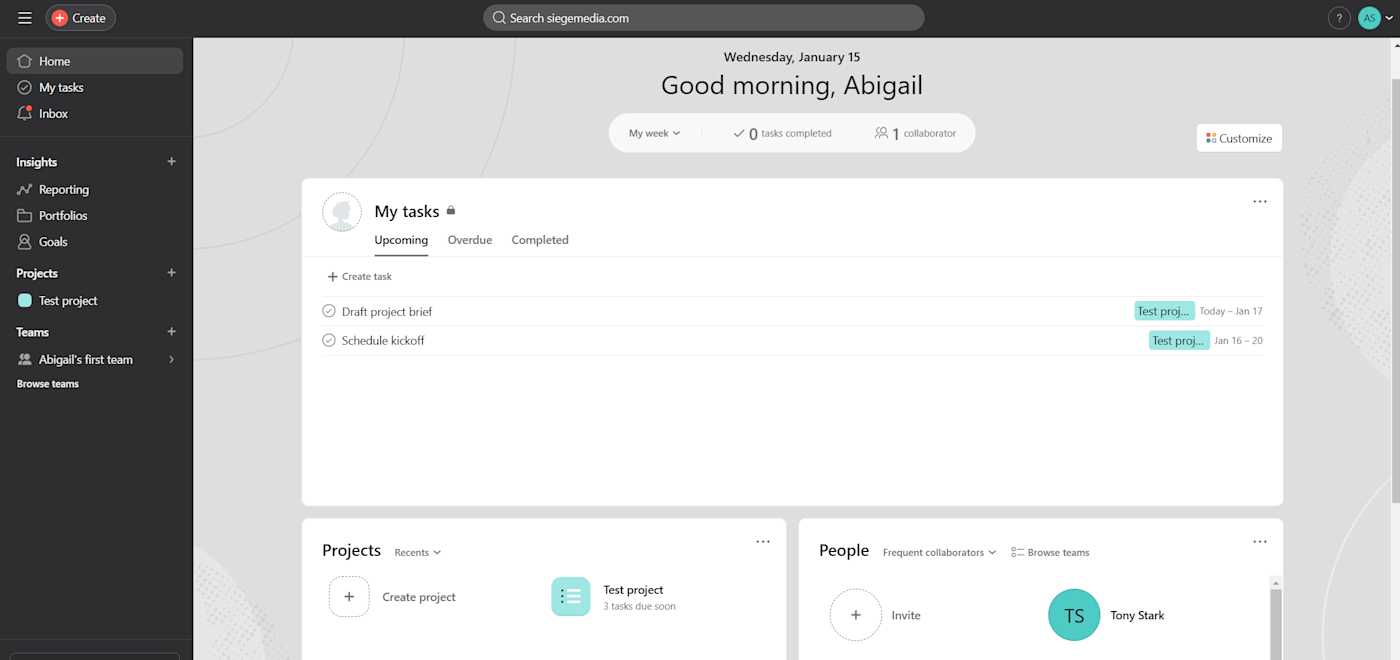Open Tony Stark TS avatar
Viewport: 1400px width, 660px height.
click(1074, 615)
